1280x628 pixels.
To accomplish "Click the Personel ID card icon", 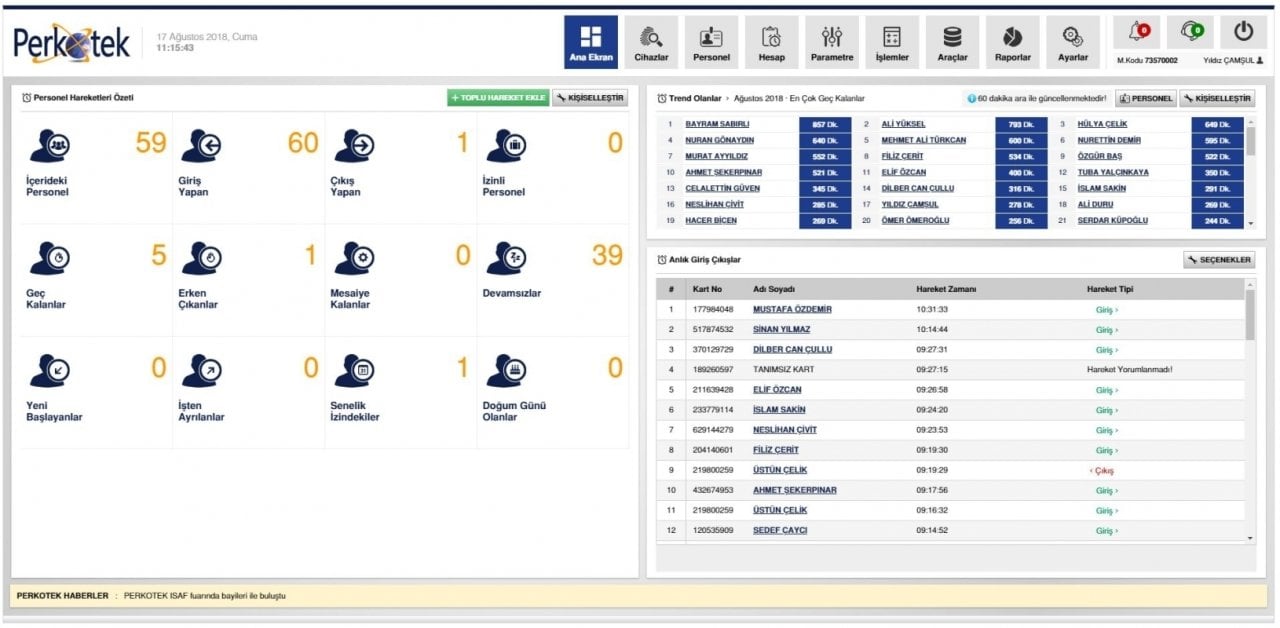I will (711, 37).
